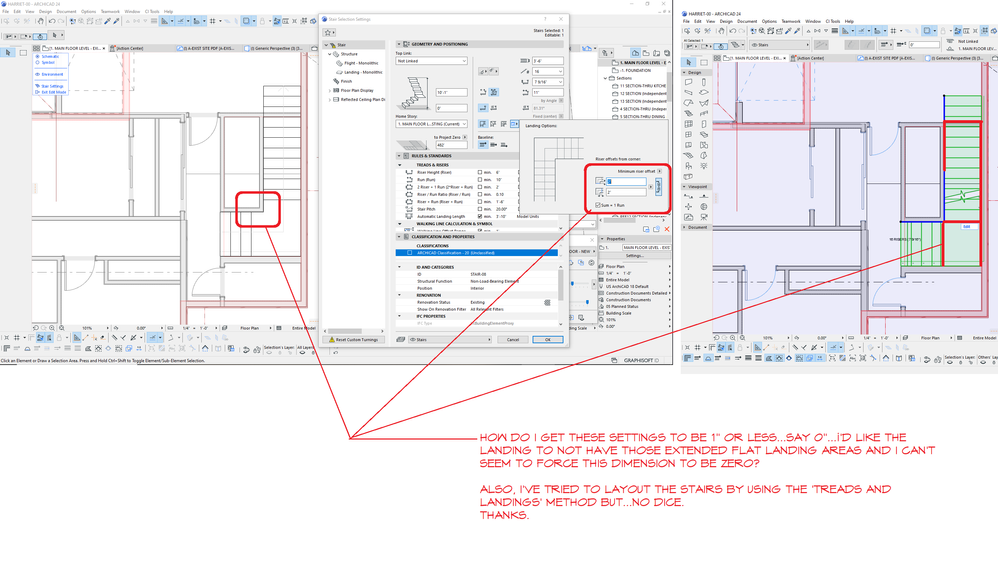
Task: Click Settings... button in Properties panel
Action: pos(635,255)
